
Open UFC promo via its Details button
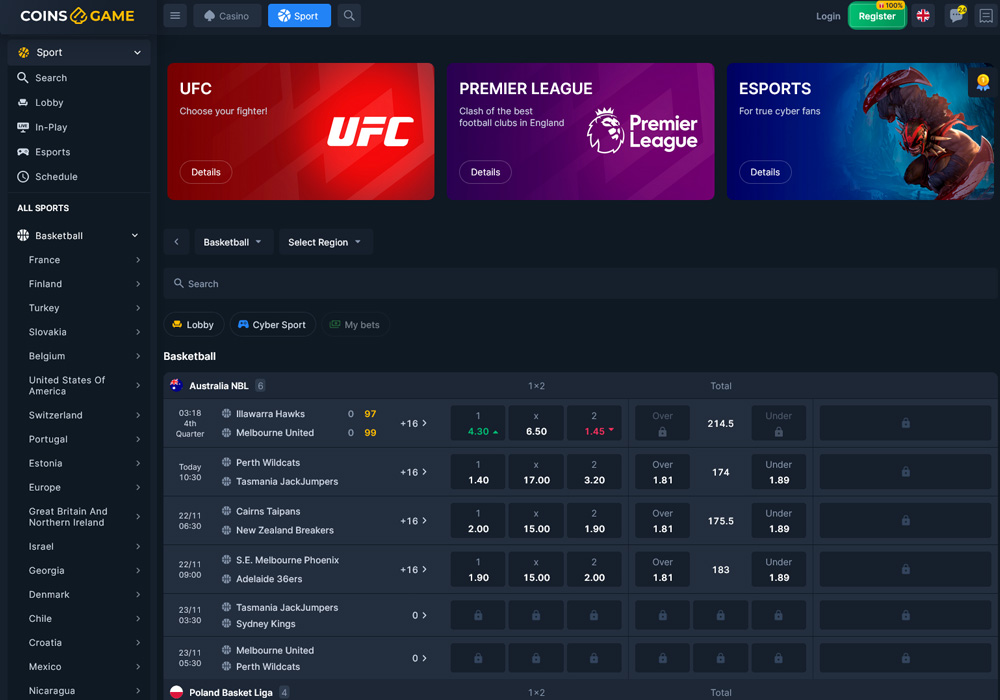[x=205, y=171]
